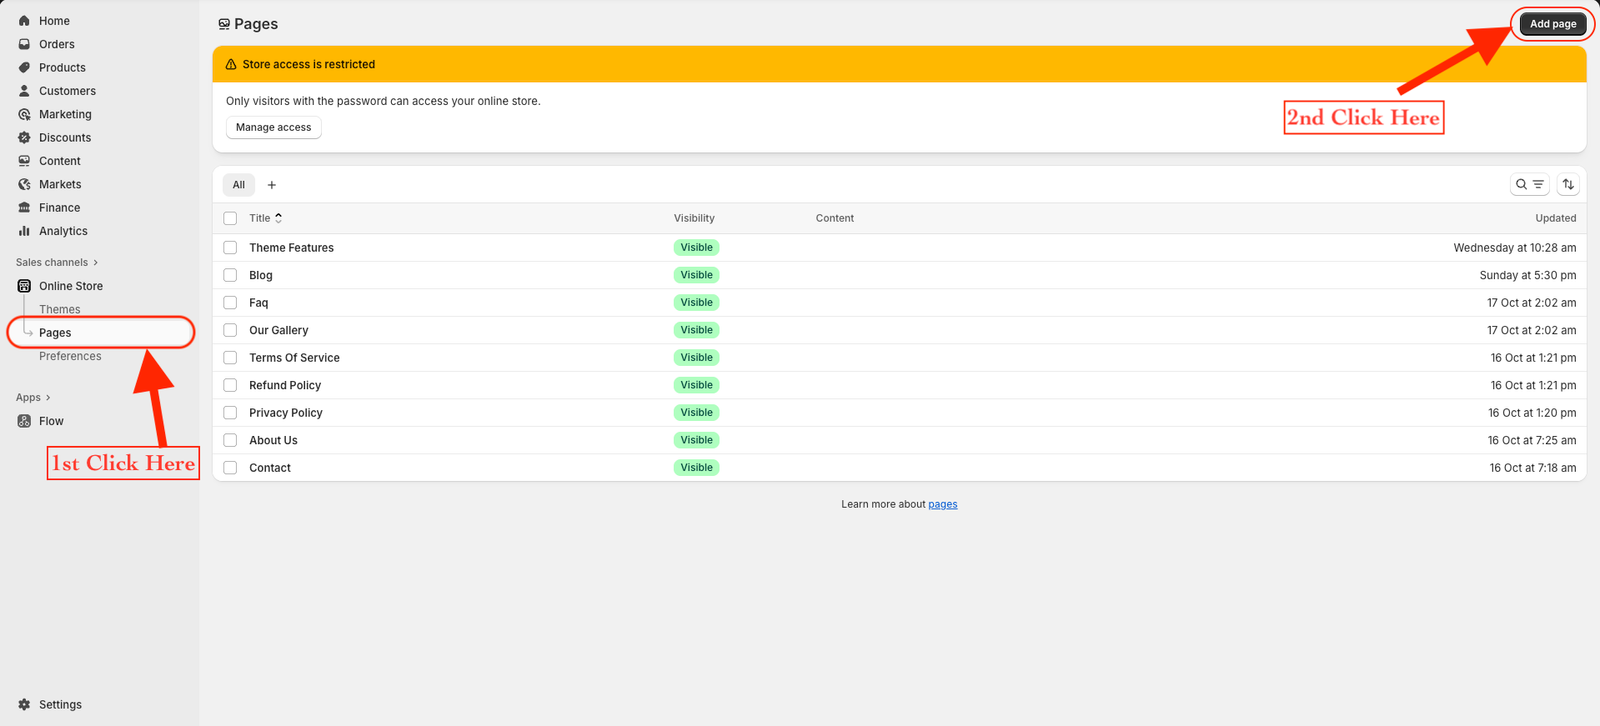The width and height of the screenshot is (1600, 726).
Task: Expand the Sales channels section chevron
Action: [x=96, y=263]
